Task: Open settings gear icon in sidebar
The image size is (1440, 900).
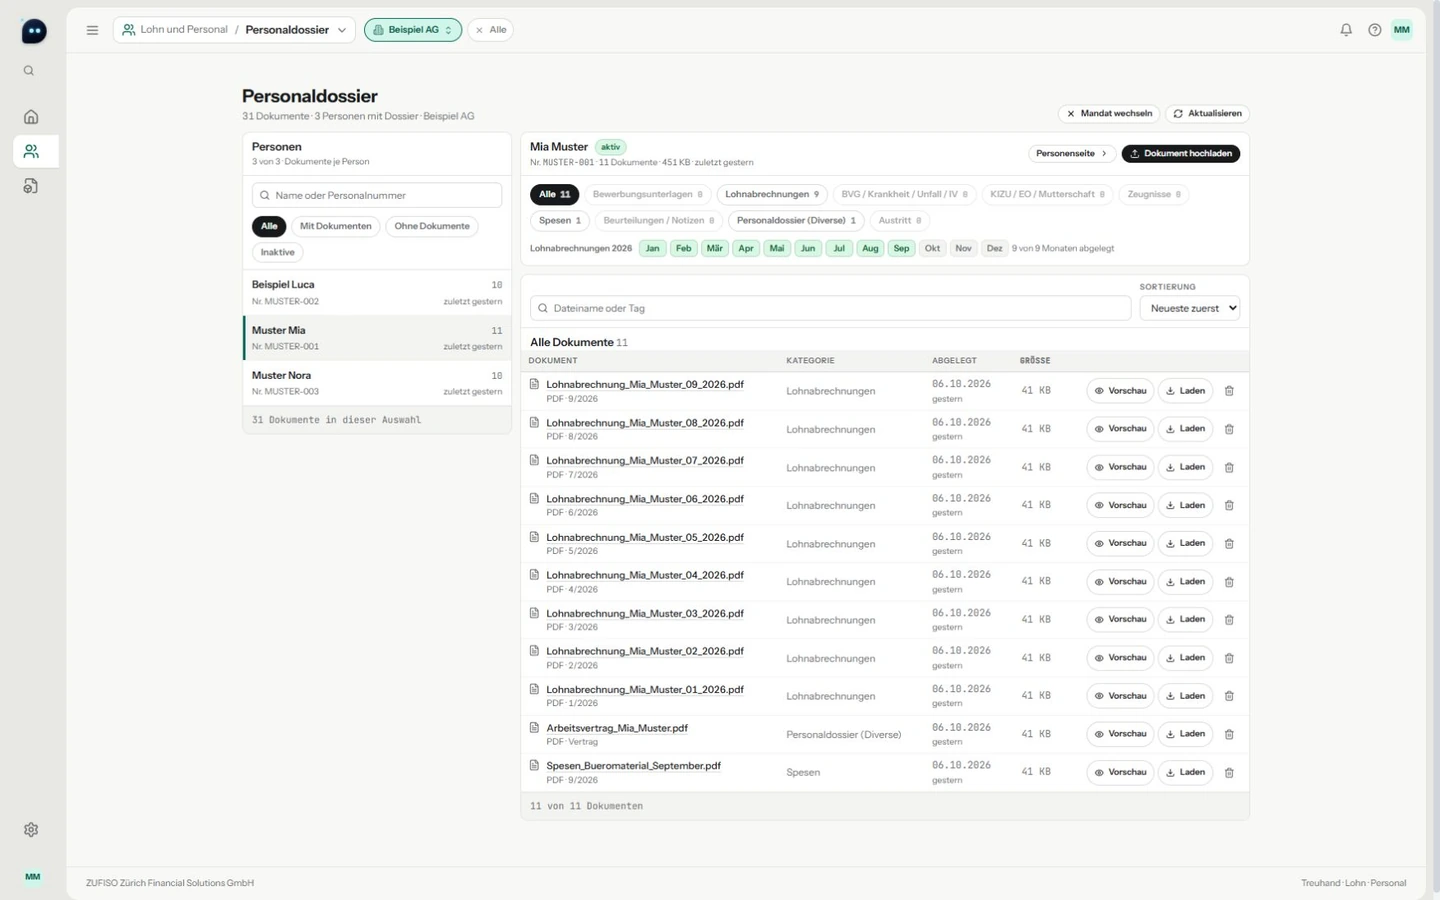Action: pyautogui.click(x=31, y=830)
